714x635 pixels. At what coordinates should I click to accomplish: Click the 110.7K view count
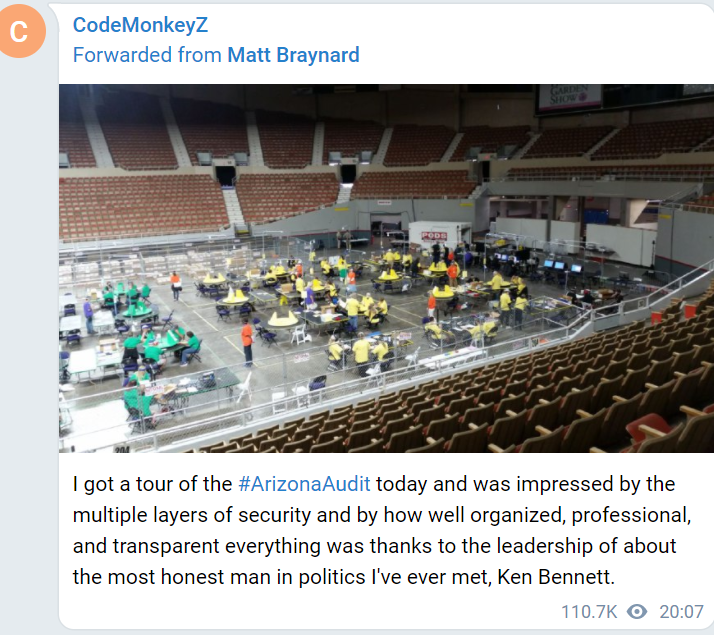coord(589,611)
